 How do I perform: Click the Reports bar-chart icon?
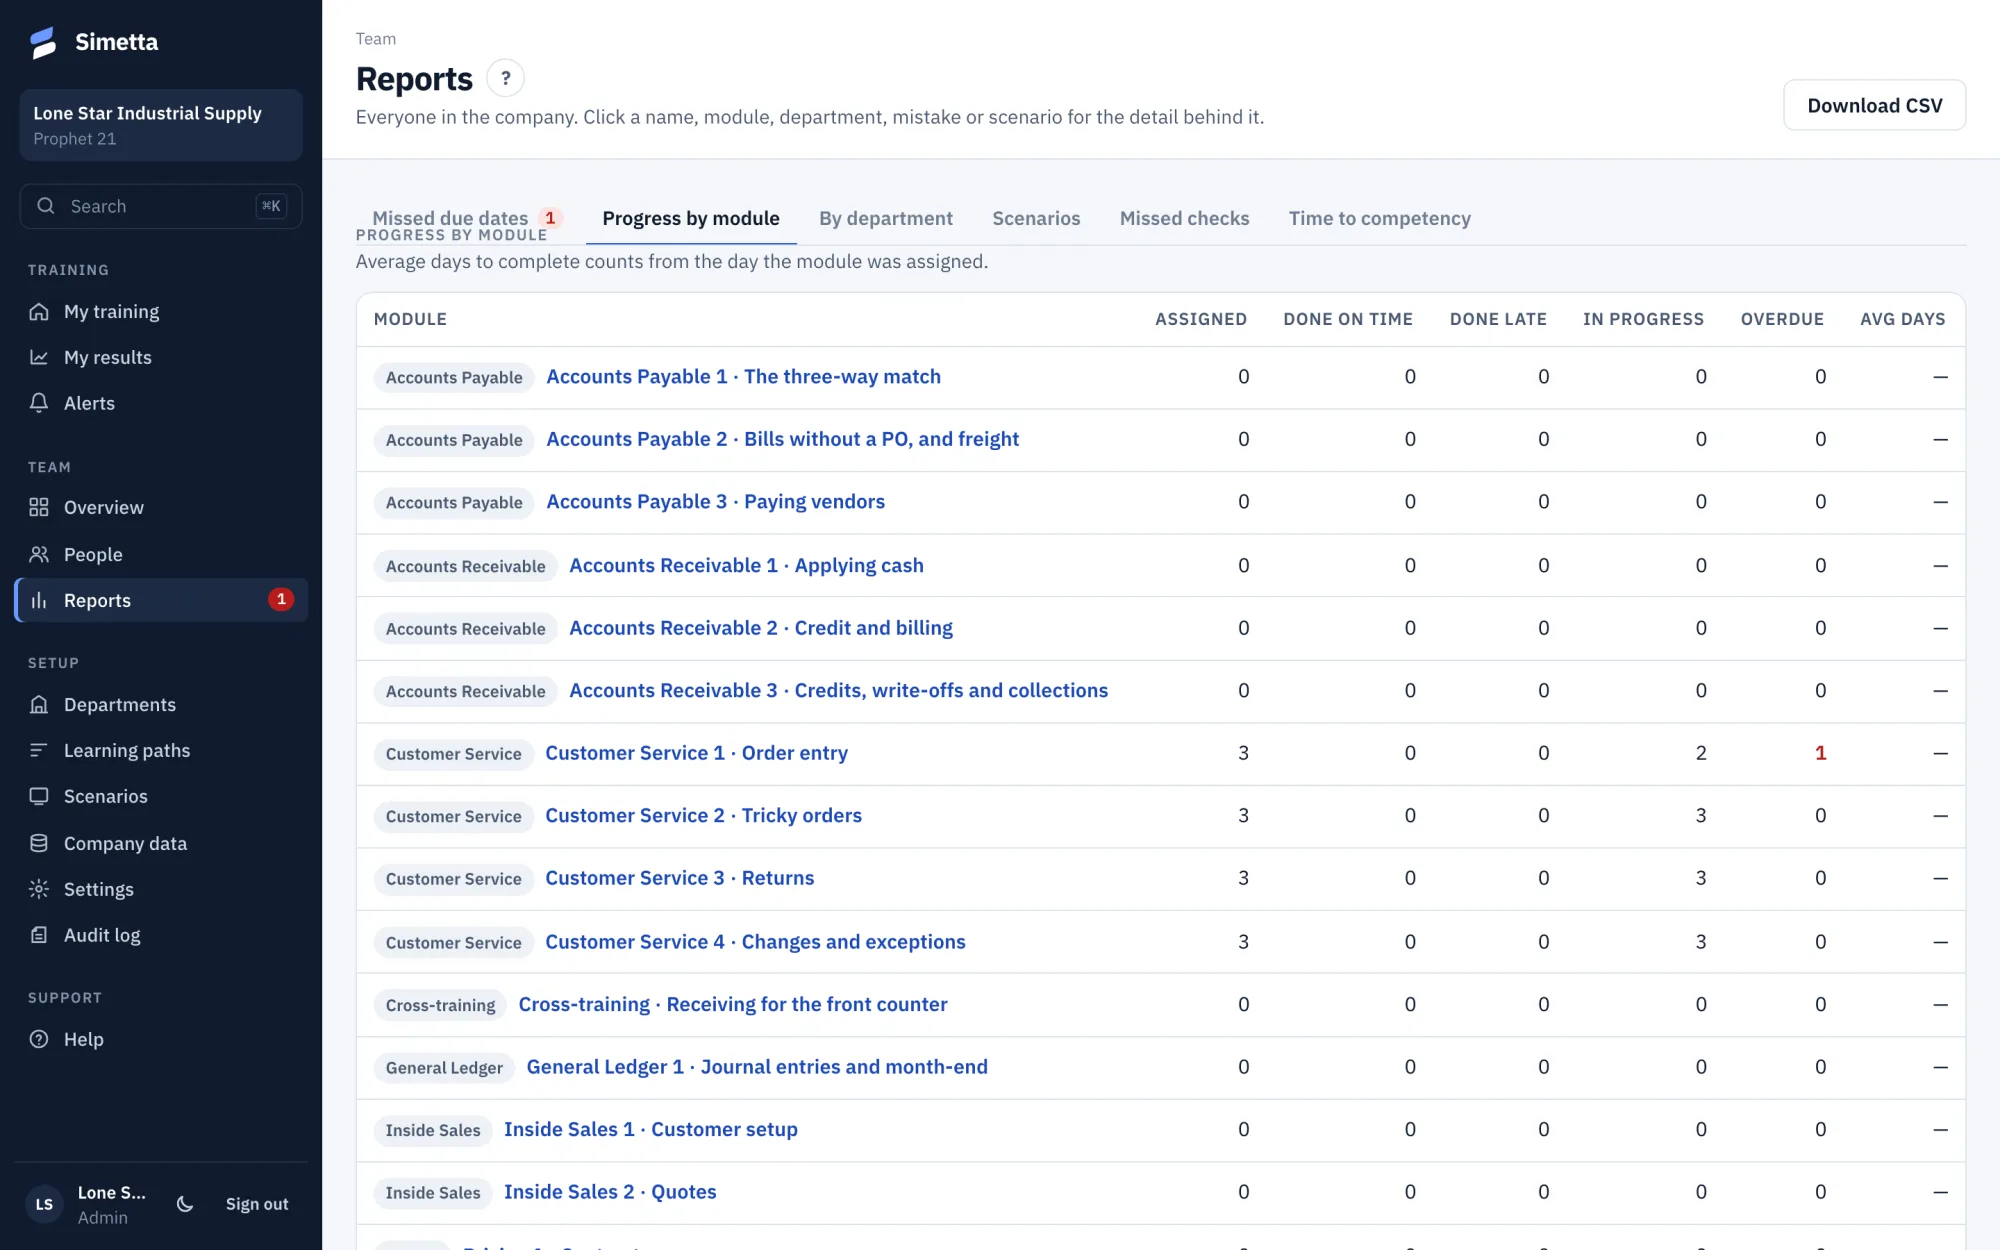[39, 600]
